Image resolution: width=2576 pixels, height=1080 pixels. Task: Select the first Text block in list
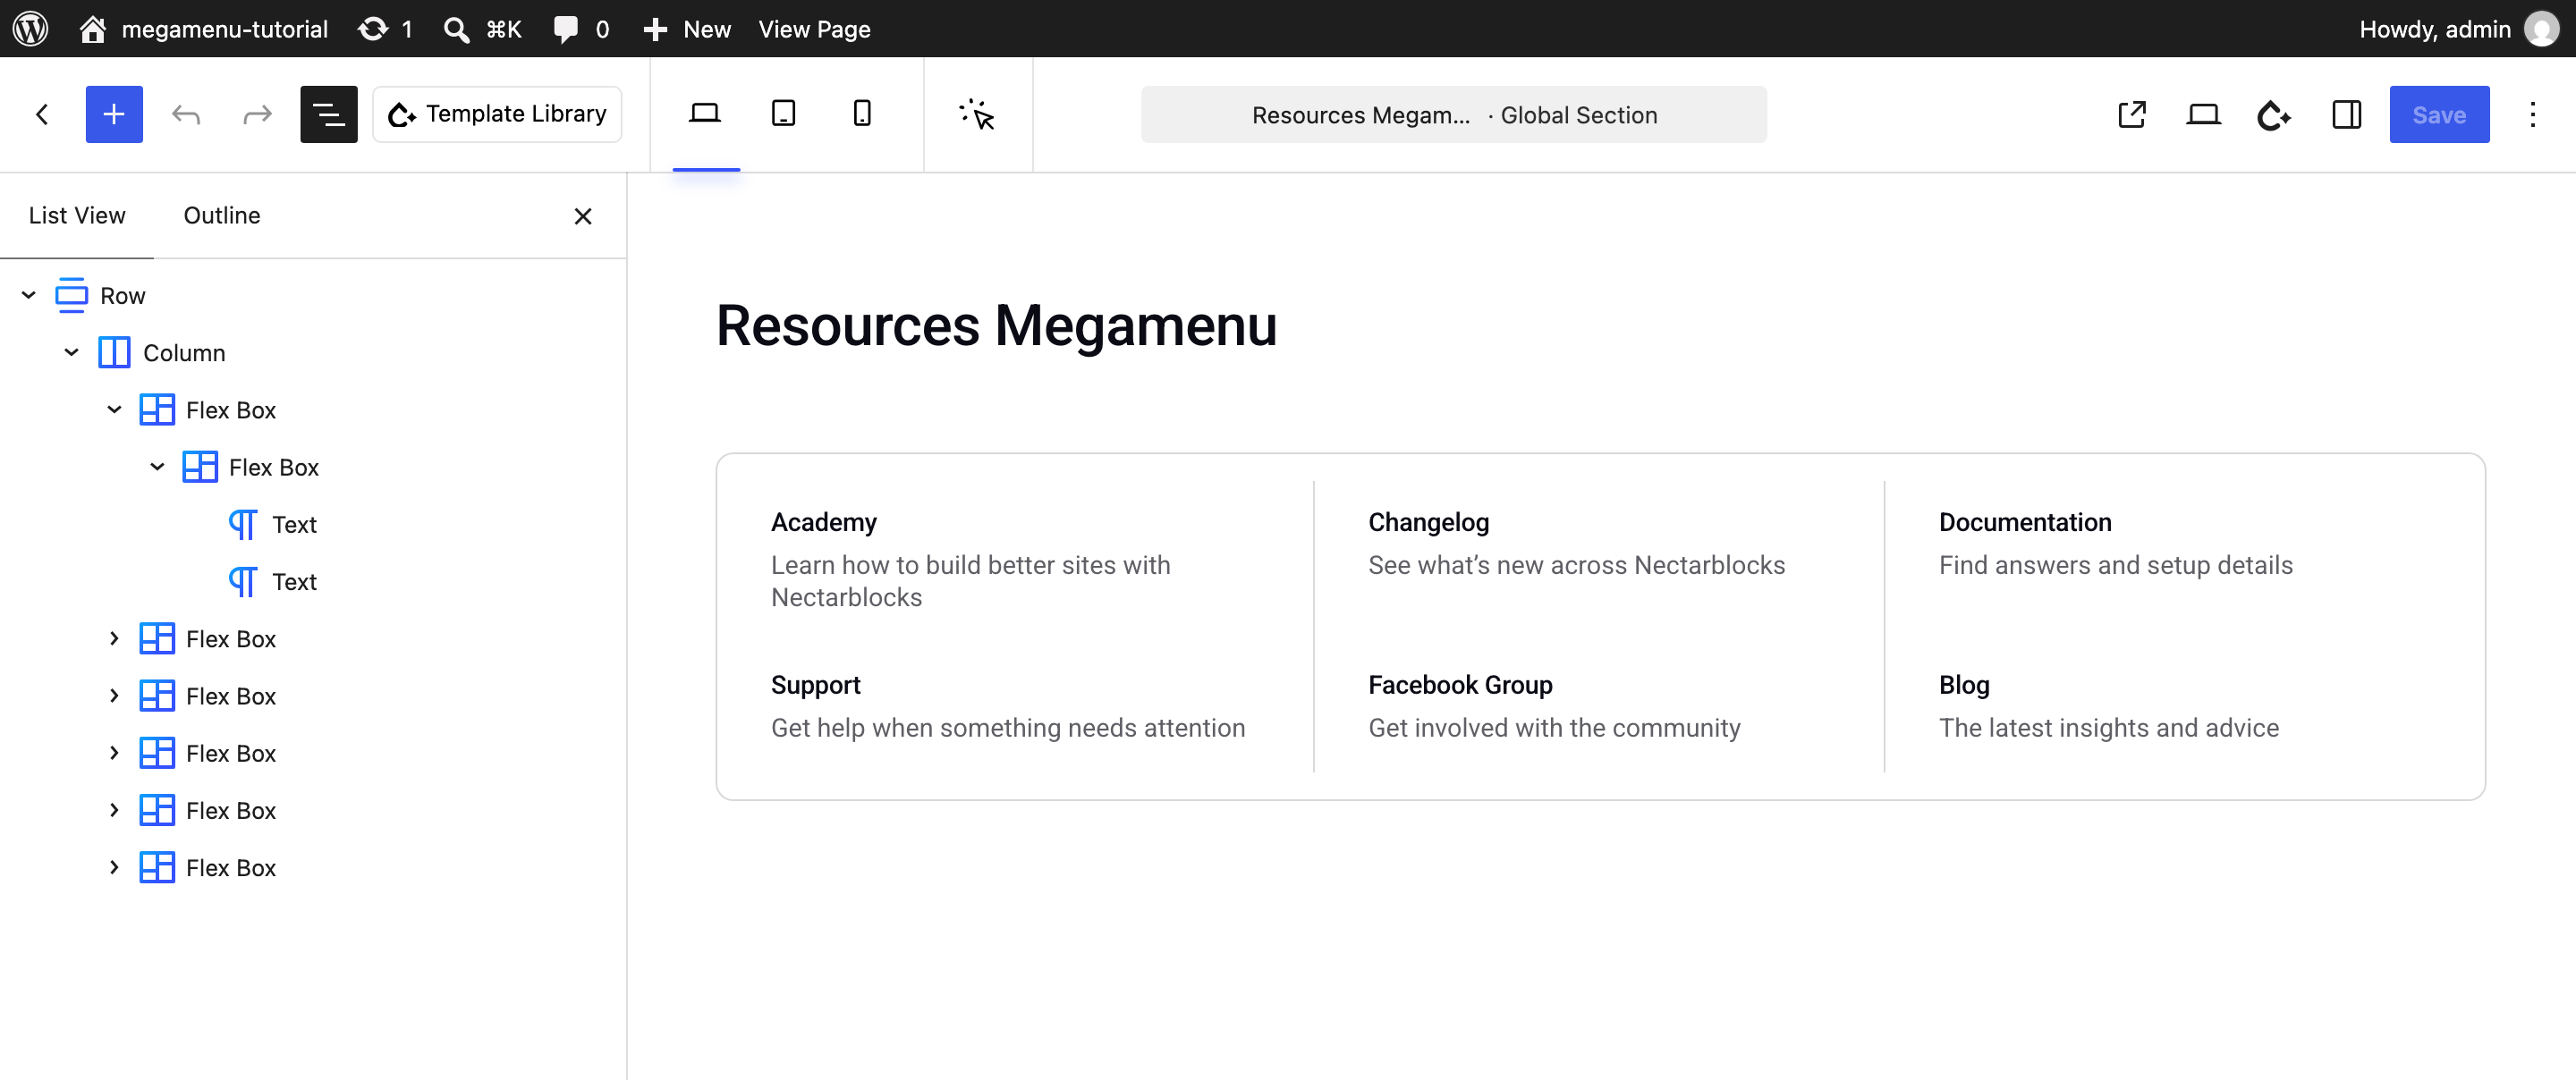point(294,524)
